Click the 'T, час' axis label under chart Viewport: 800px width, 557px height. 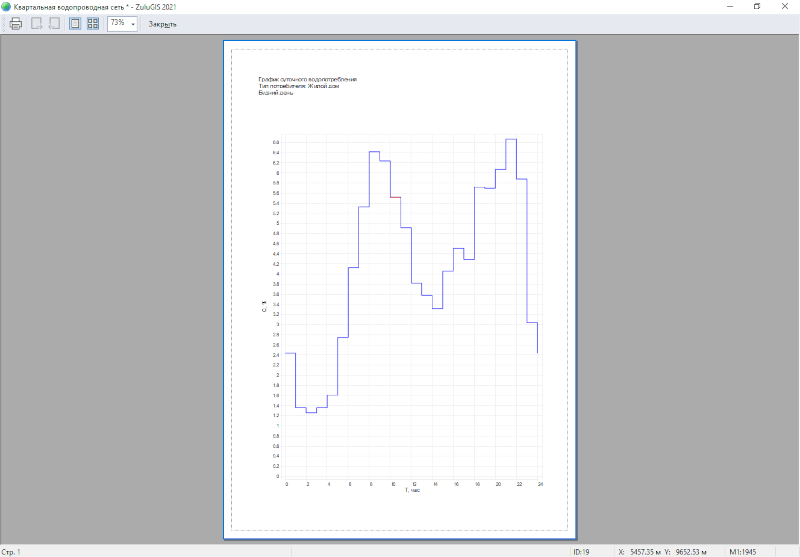pyautogui.click(x=412, y=490)
